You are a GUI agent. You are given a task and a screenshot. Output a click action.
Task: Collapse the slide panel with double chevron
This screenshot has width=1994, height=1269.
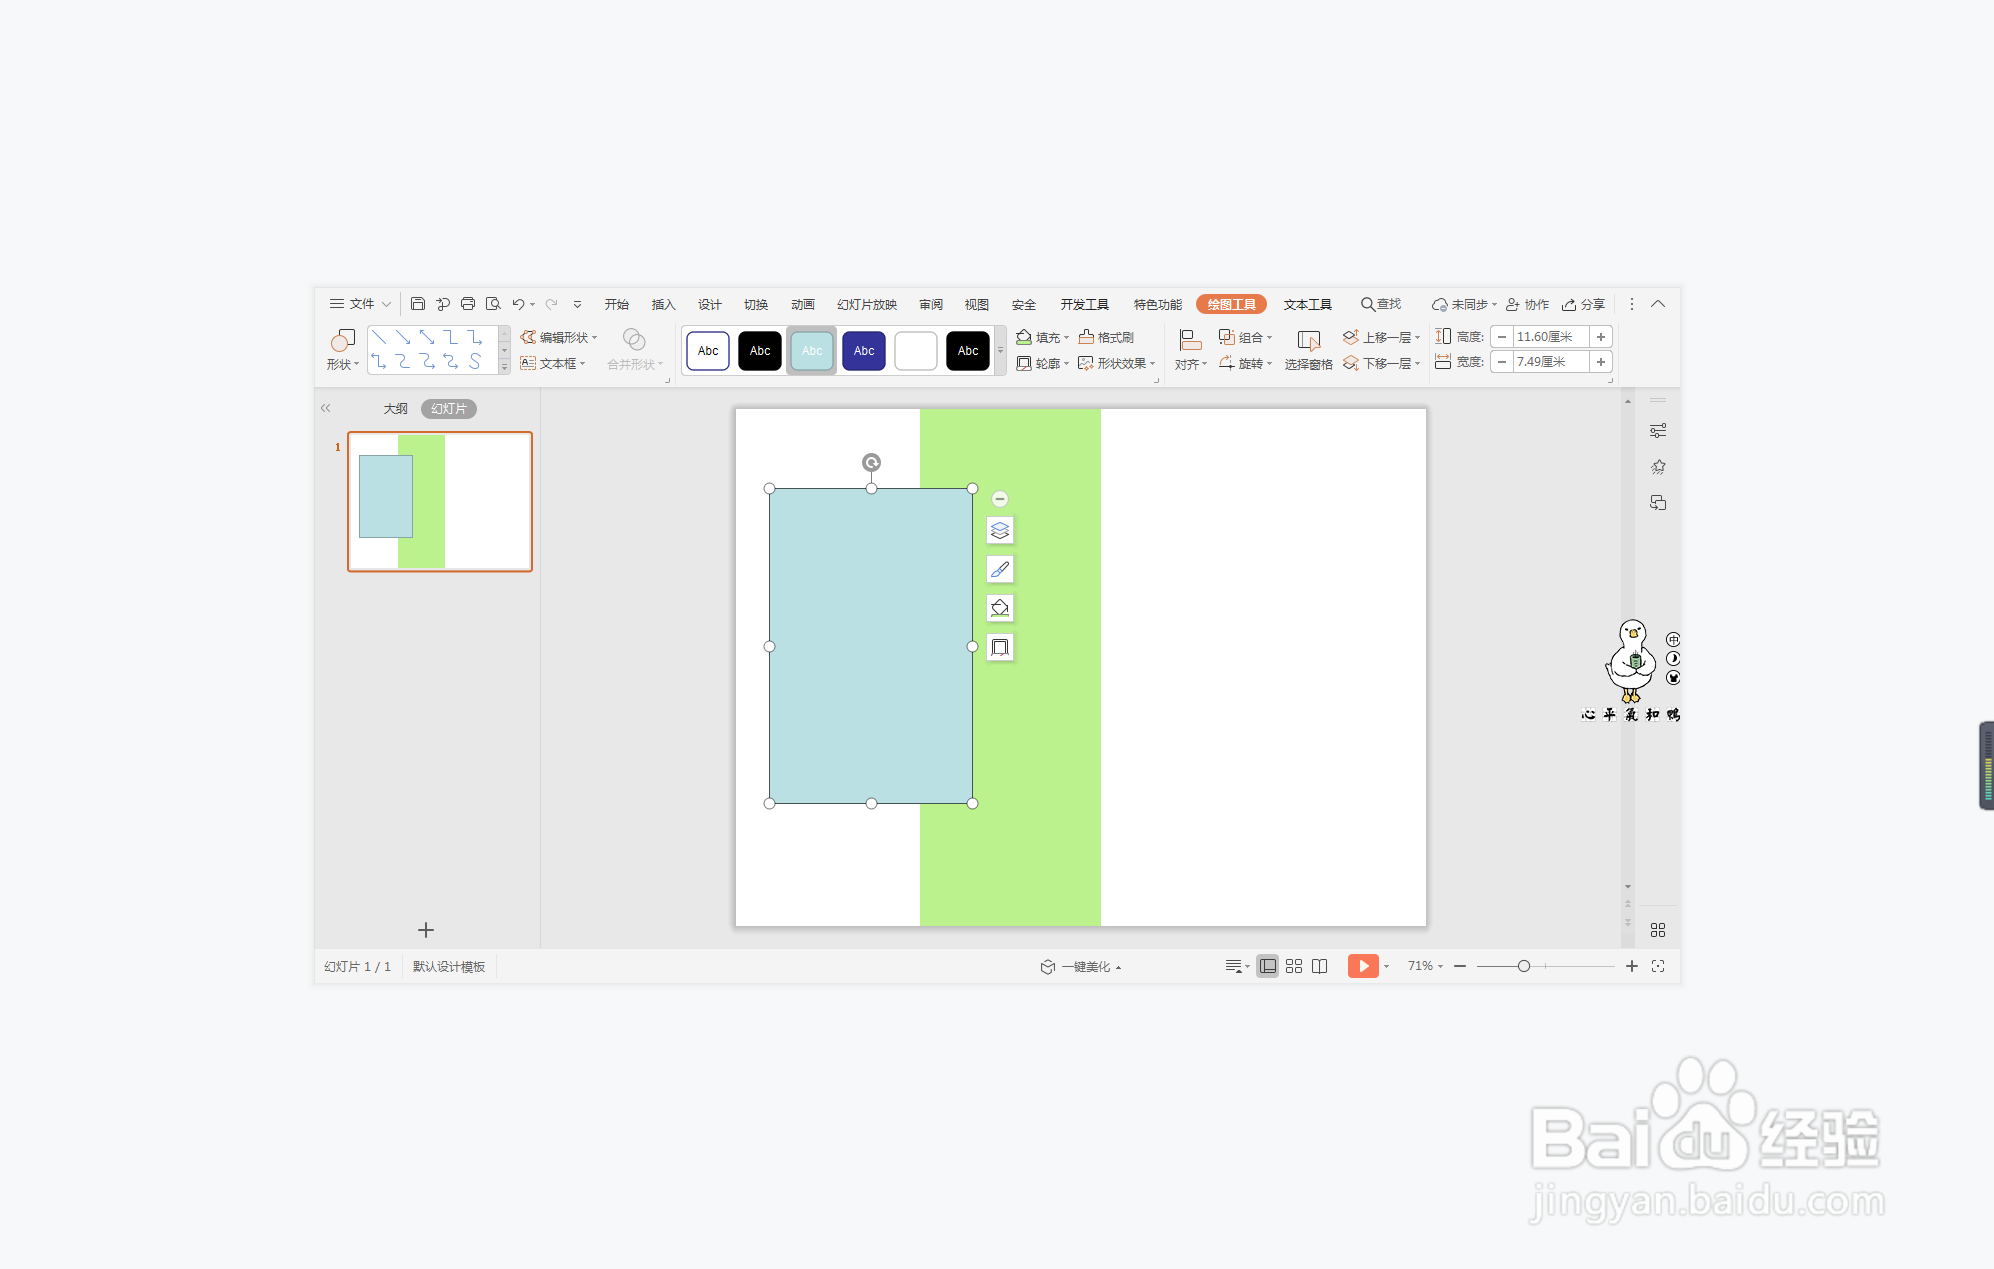pos(325,408)
